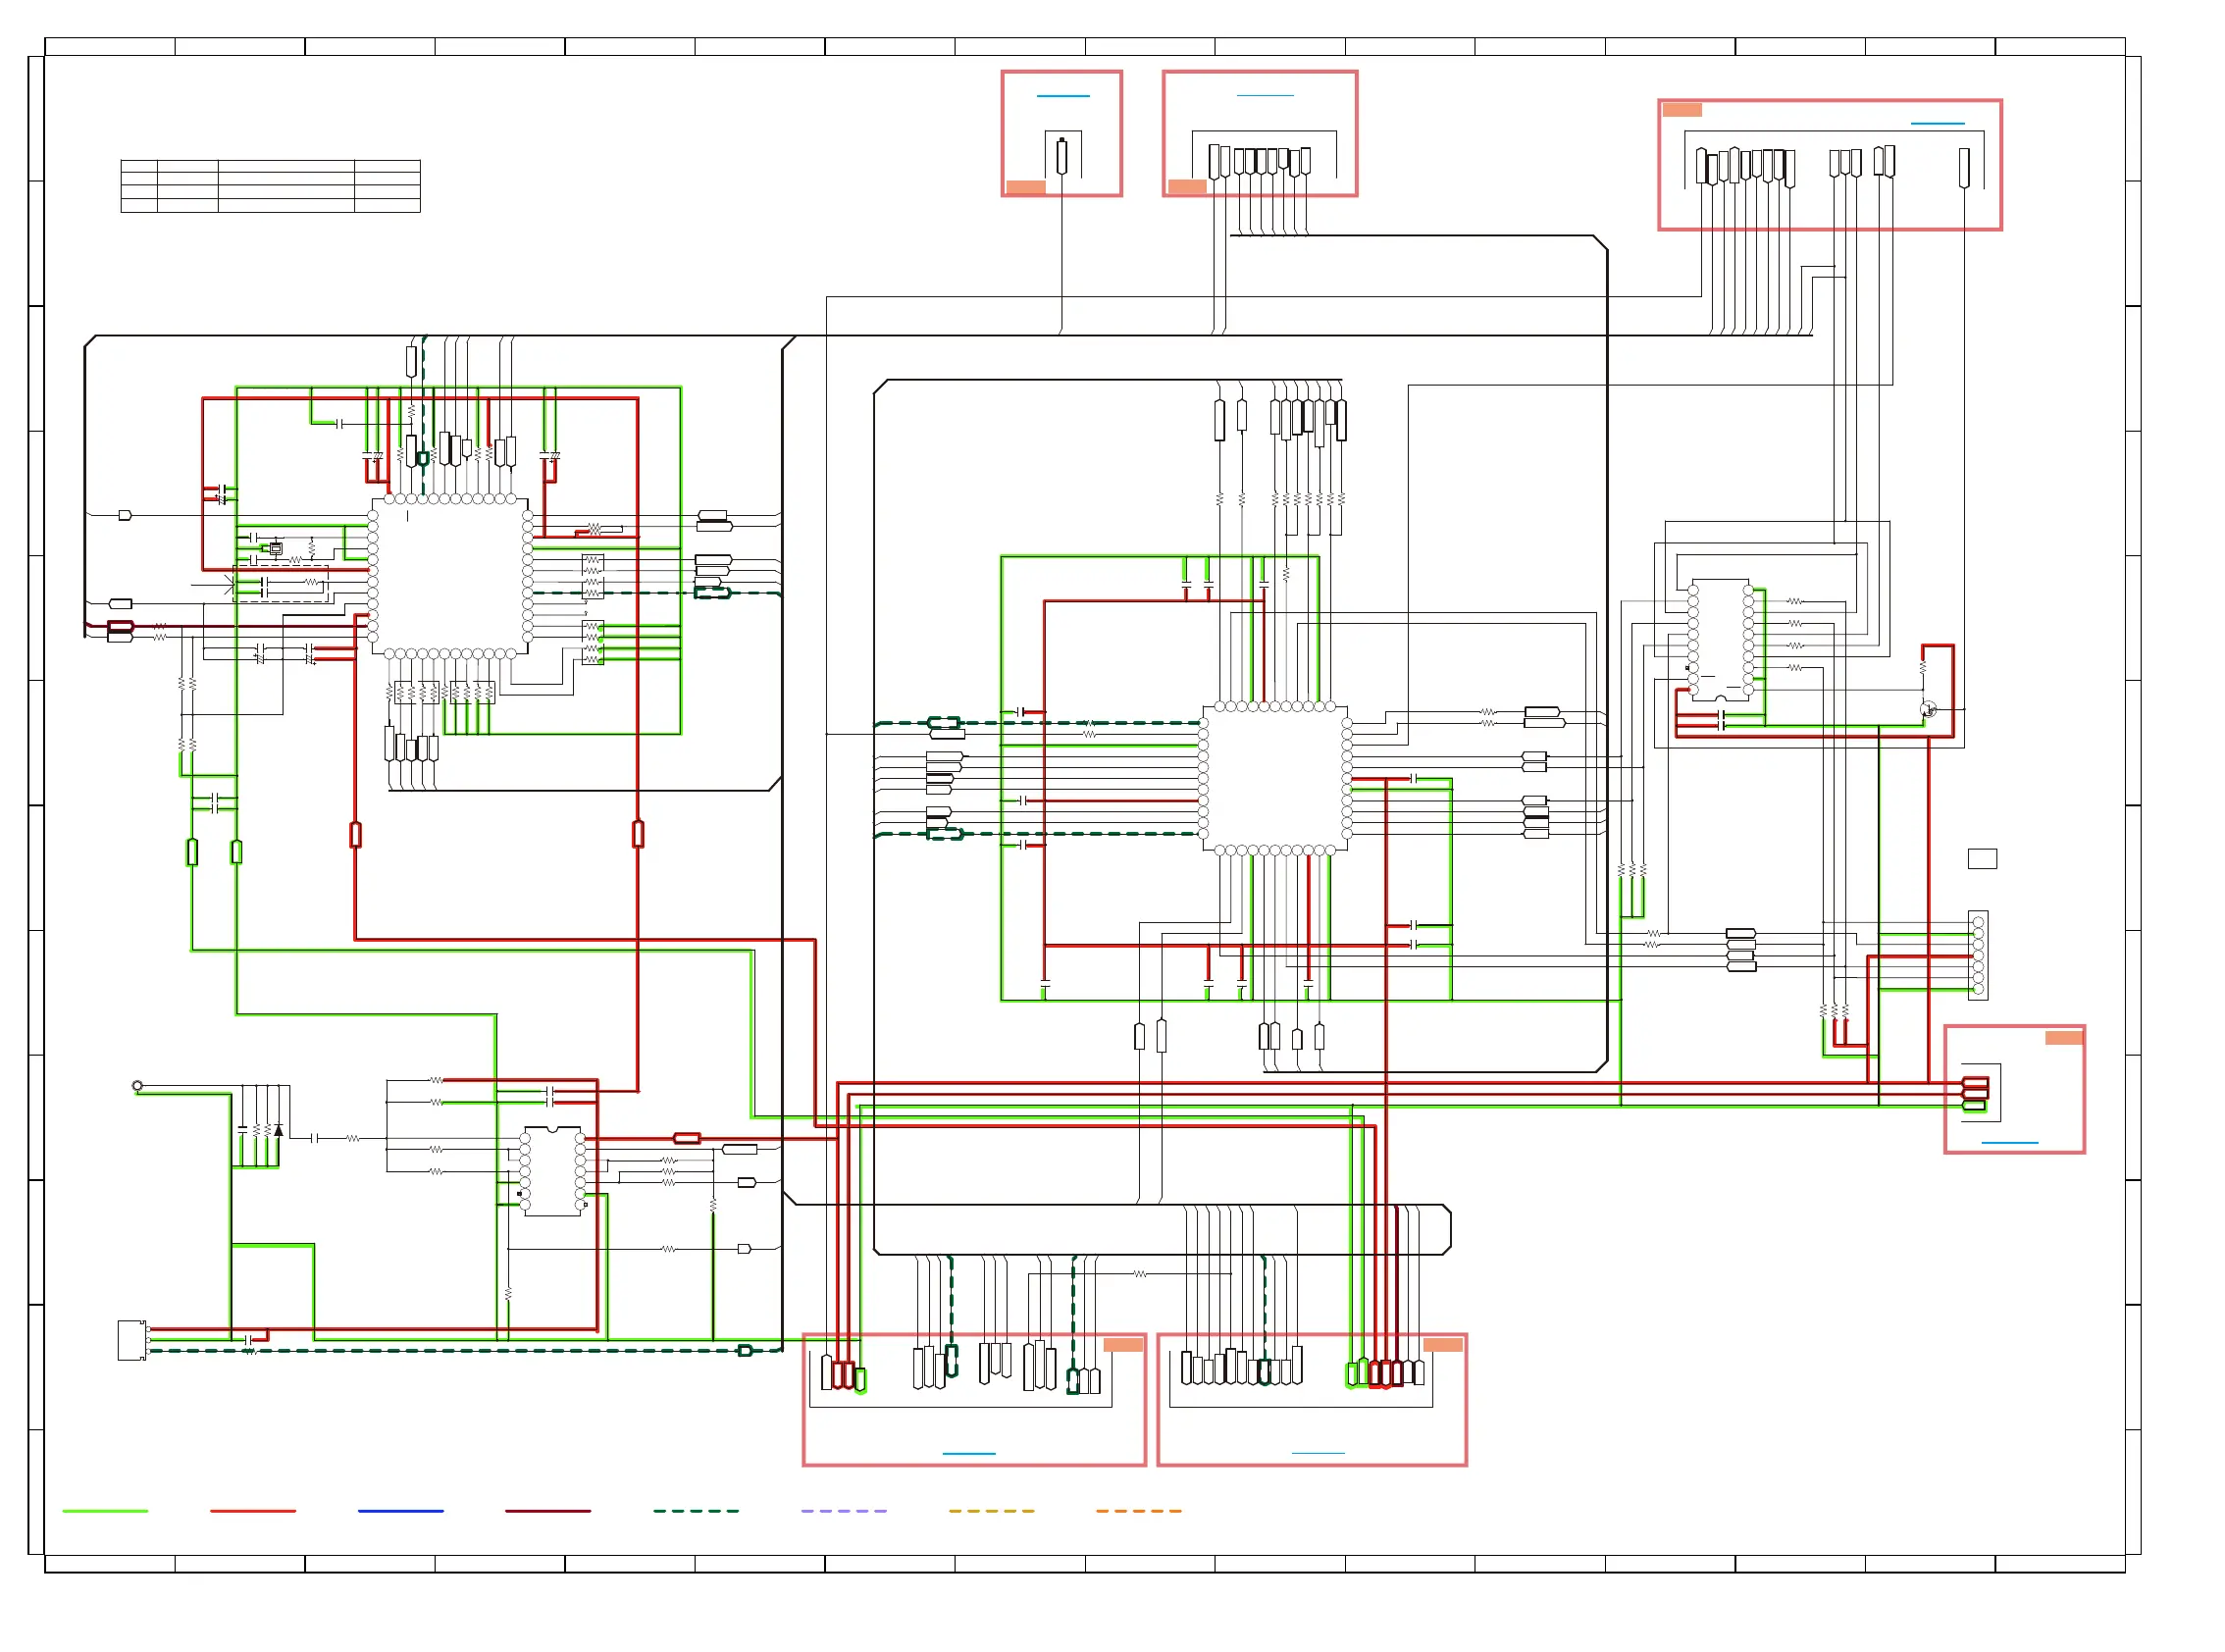
Task: Click the dark green dashed legend line
Action: [695, 1511]
